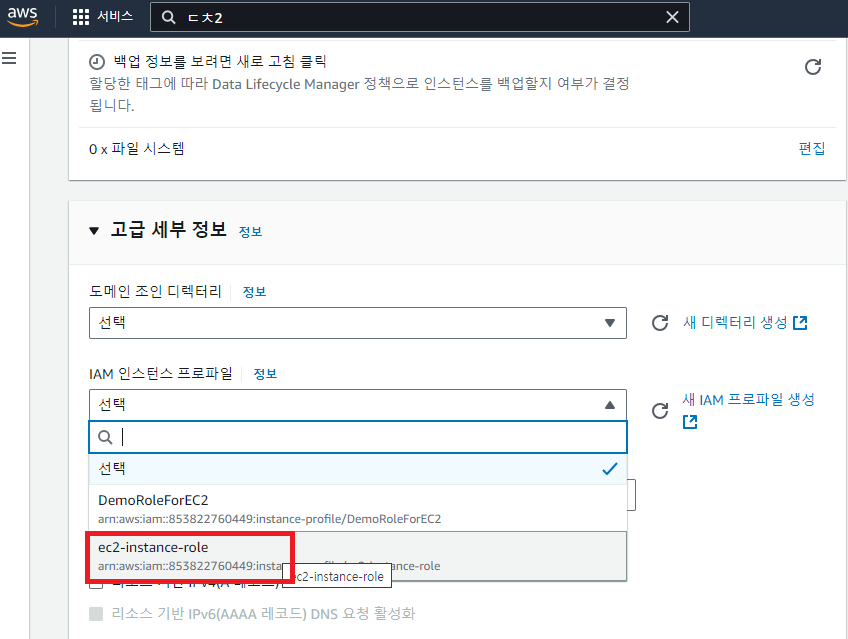848x639 pixels.
Task: Open the 도메인 조인 디렉터리 dropdown
Action: coord(357,323)
